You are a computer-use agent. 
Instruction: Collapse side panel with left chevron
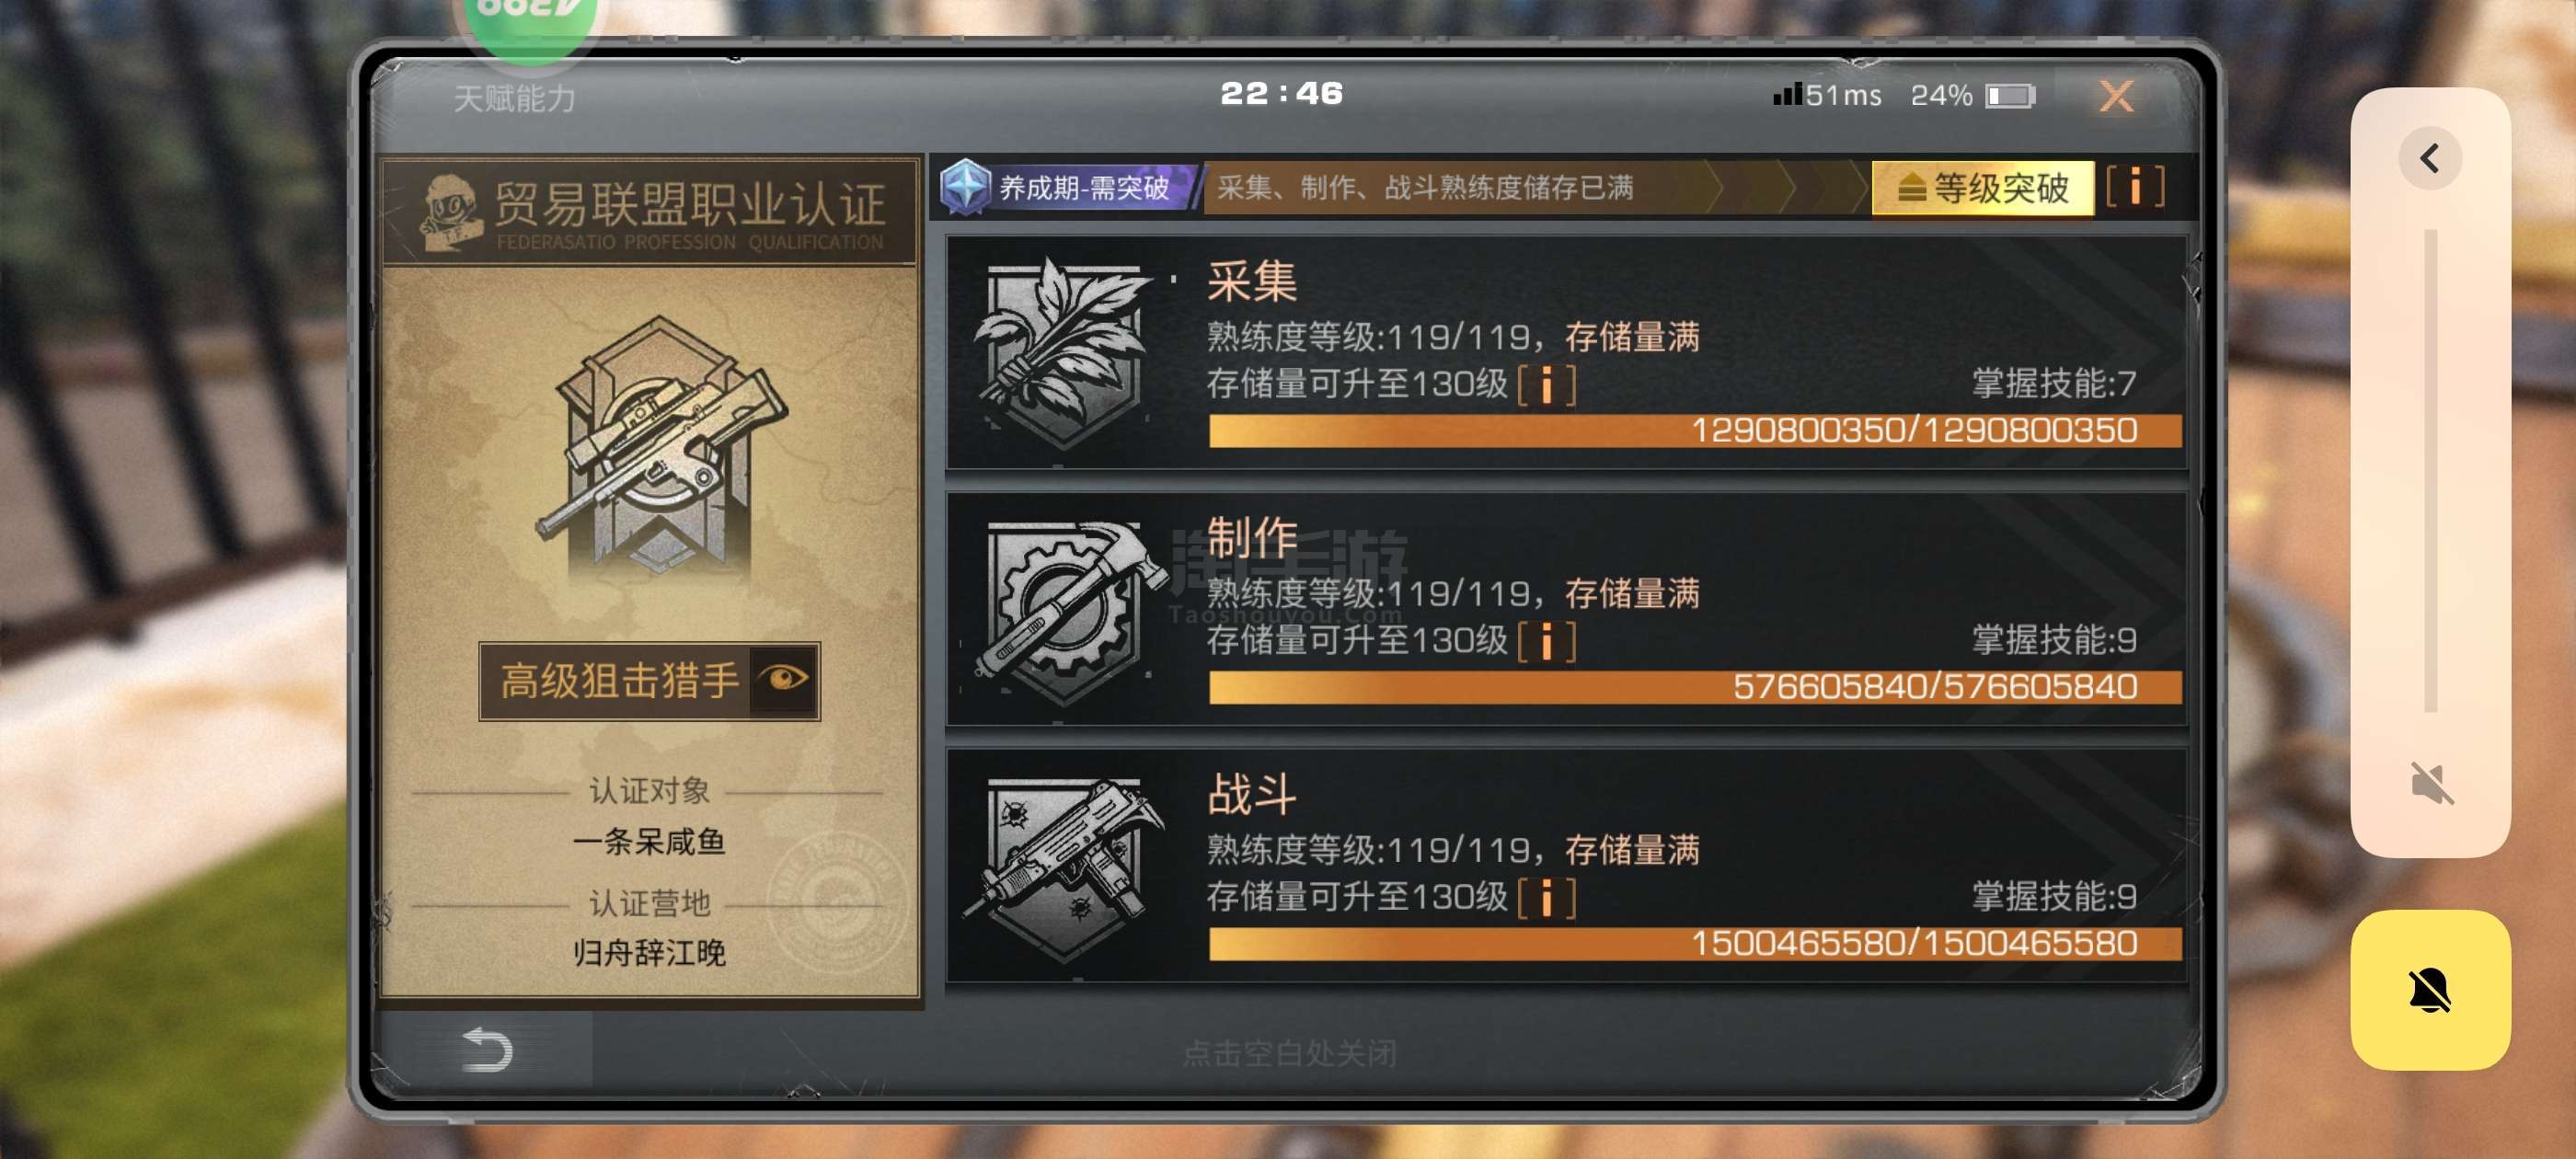tap(2430, 158)
